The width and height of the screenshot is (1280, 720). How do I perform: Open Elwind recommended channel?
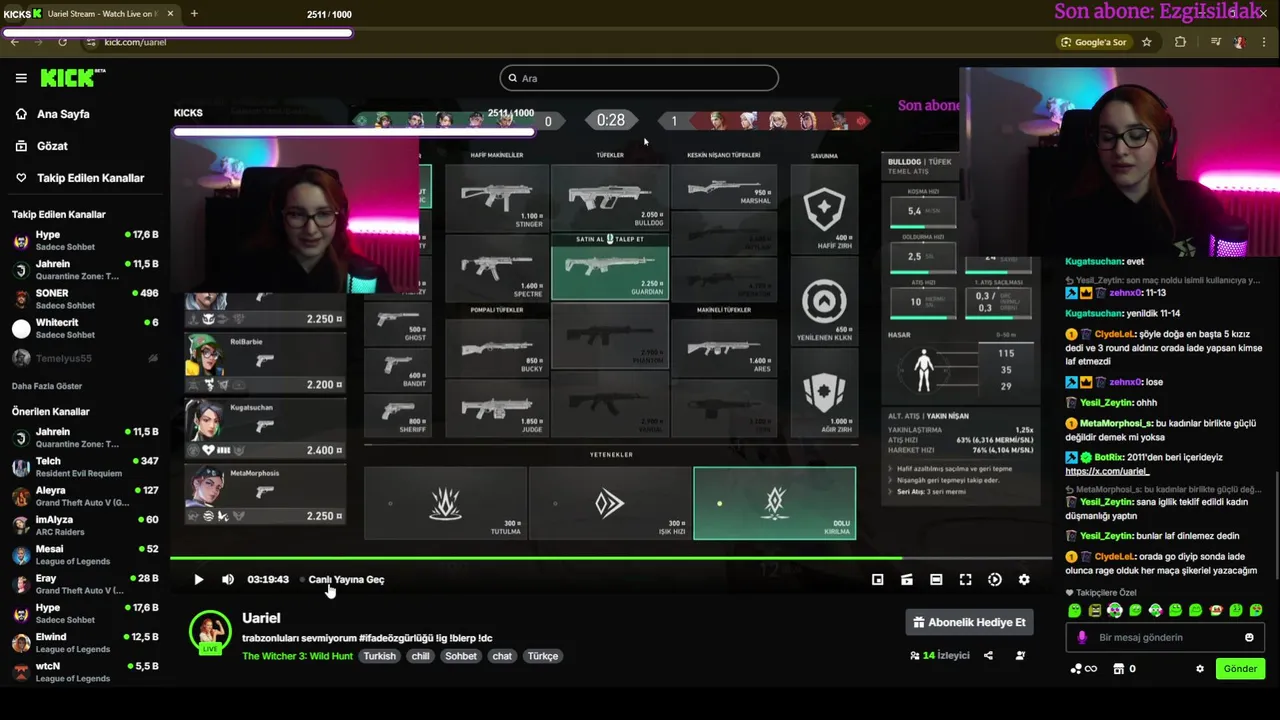pyautogui.click(x=85, y=642)
